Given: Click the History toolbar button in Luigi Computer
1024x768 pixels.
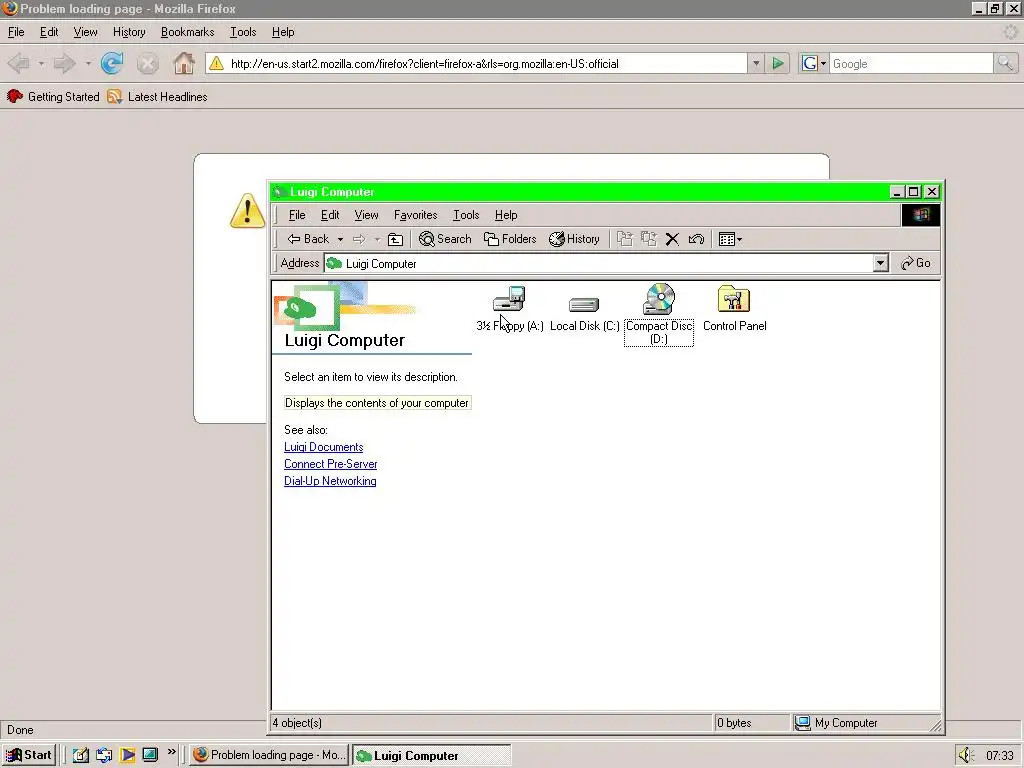Looking at the screenshot, I should (574, 239).
